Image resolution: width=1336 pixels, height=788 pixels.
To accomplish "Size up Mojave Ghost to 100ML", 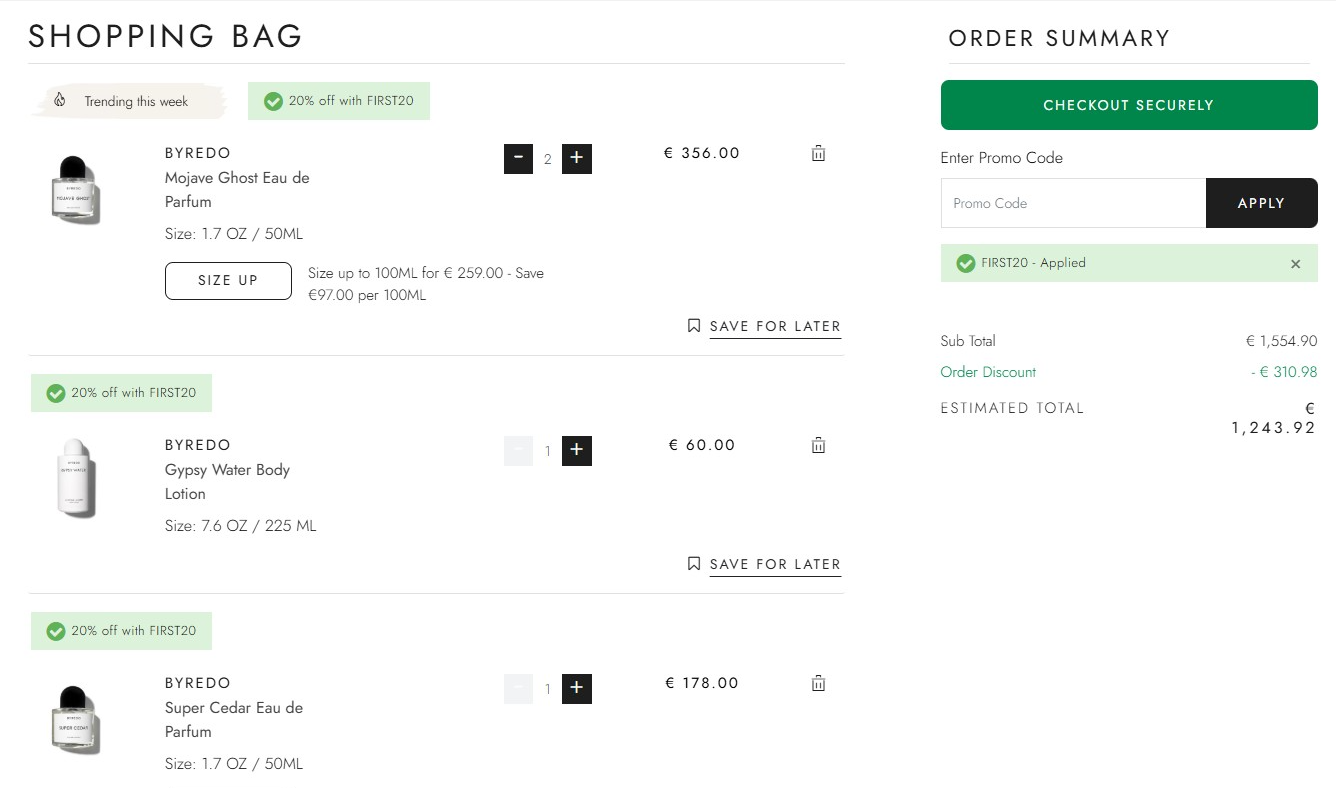I will pos(228,281).
